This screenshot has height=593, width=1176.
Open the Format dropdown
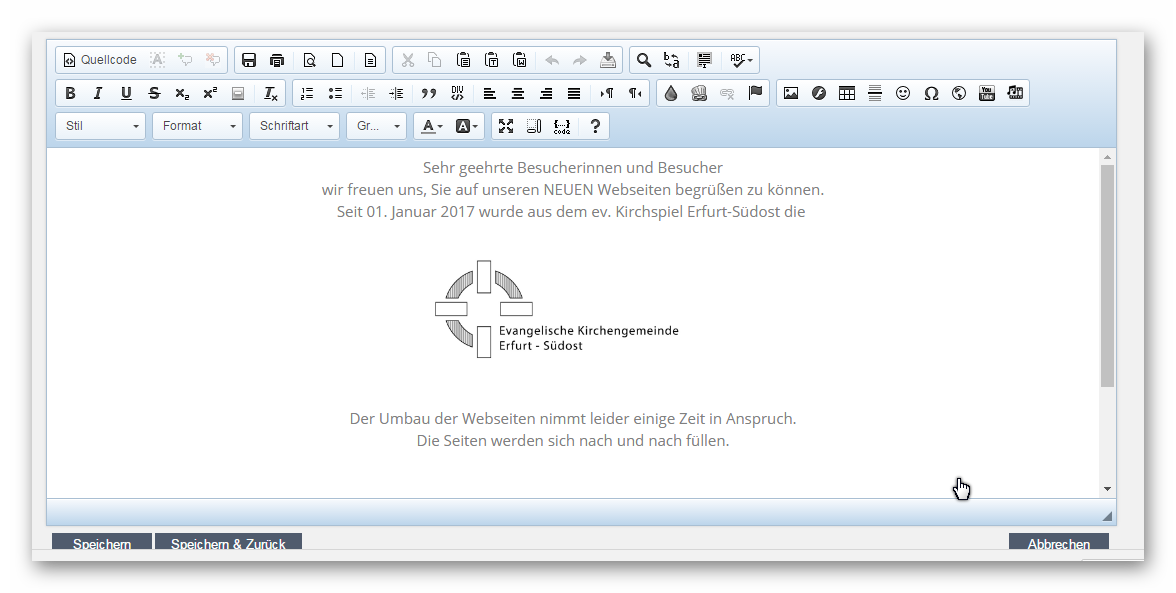[x=197, y=126]
